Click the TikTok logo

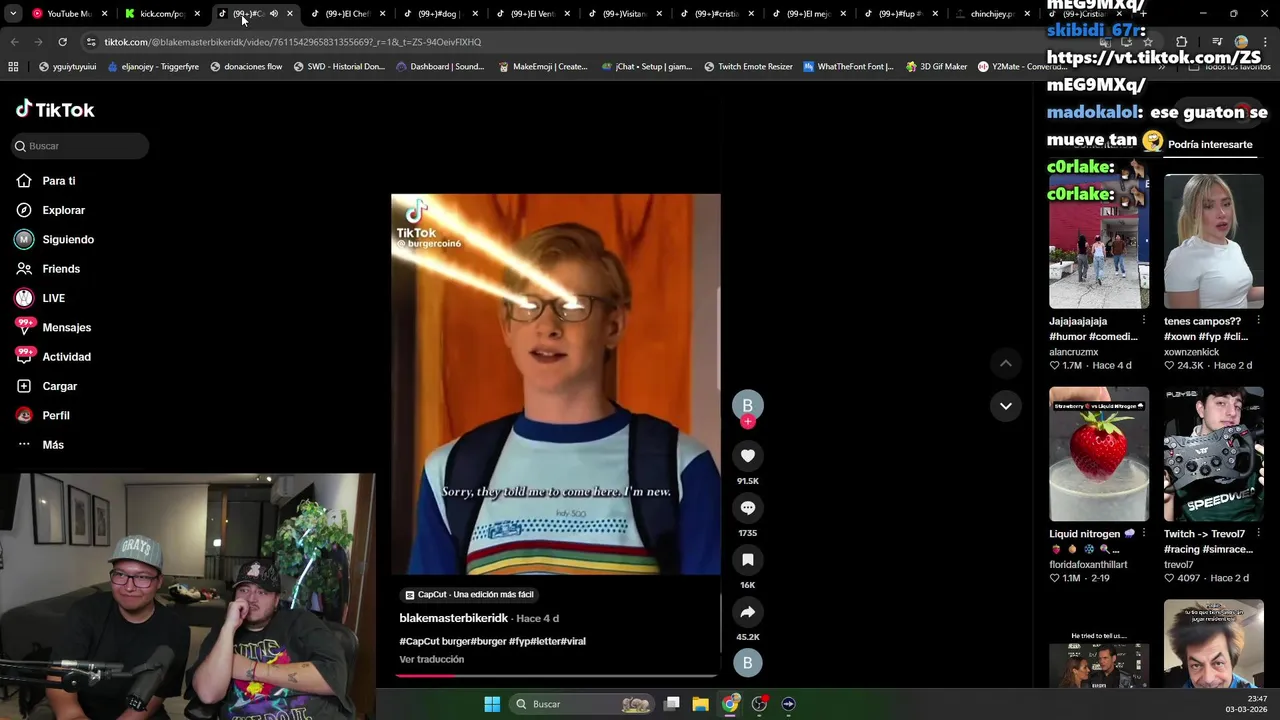[x=55, y=109]
